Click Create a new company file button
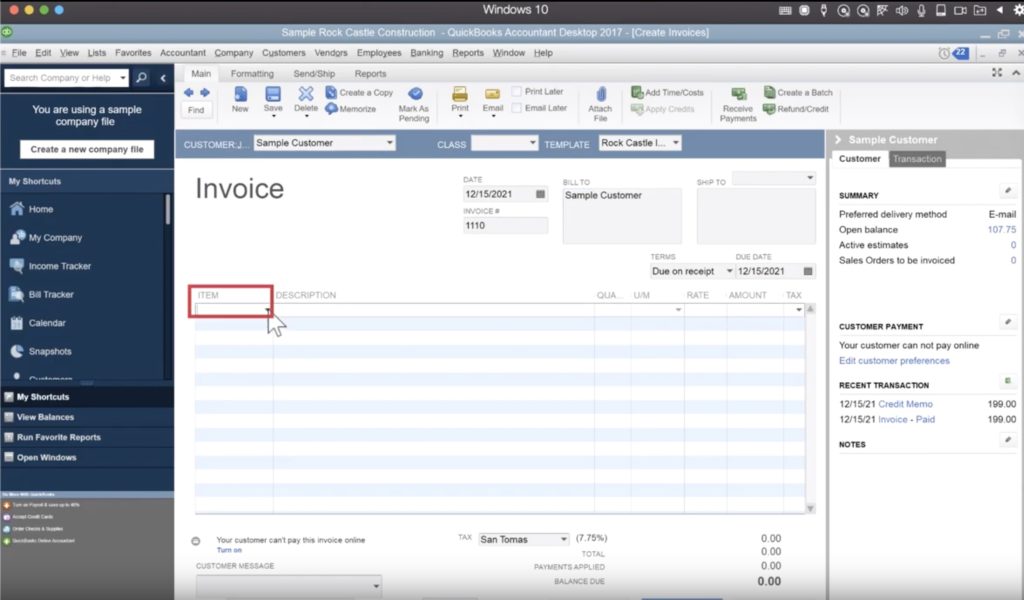The width and height of the screenshot is (1024, 600). point(87,150)
